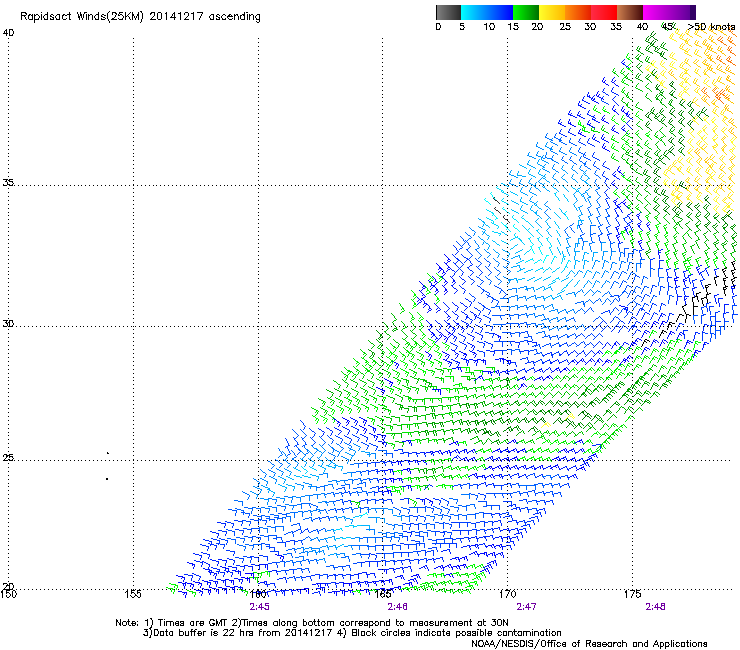The height and width of the screenshot is (650, 740).
Task: Click the gray 0-5 knot swatch in the color bar
Action: click(x=448, y=12)
